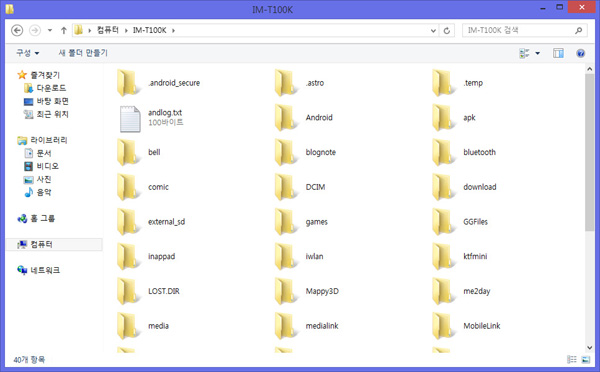Expand the chevron after IM-T100K in path
The image size is (600, 372).
pos(173,31)
